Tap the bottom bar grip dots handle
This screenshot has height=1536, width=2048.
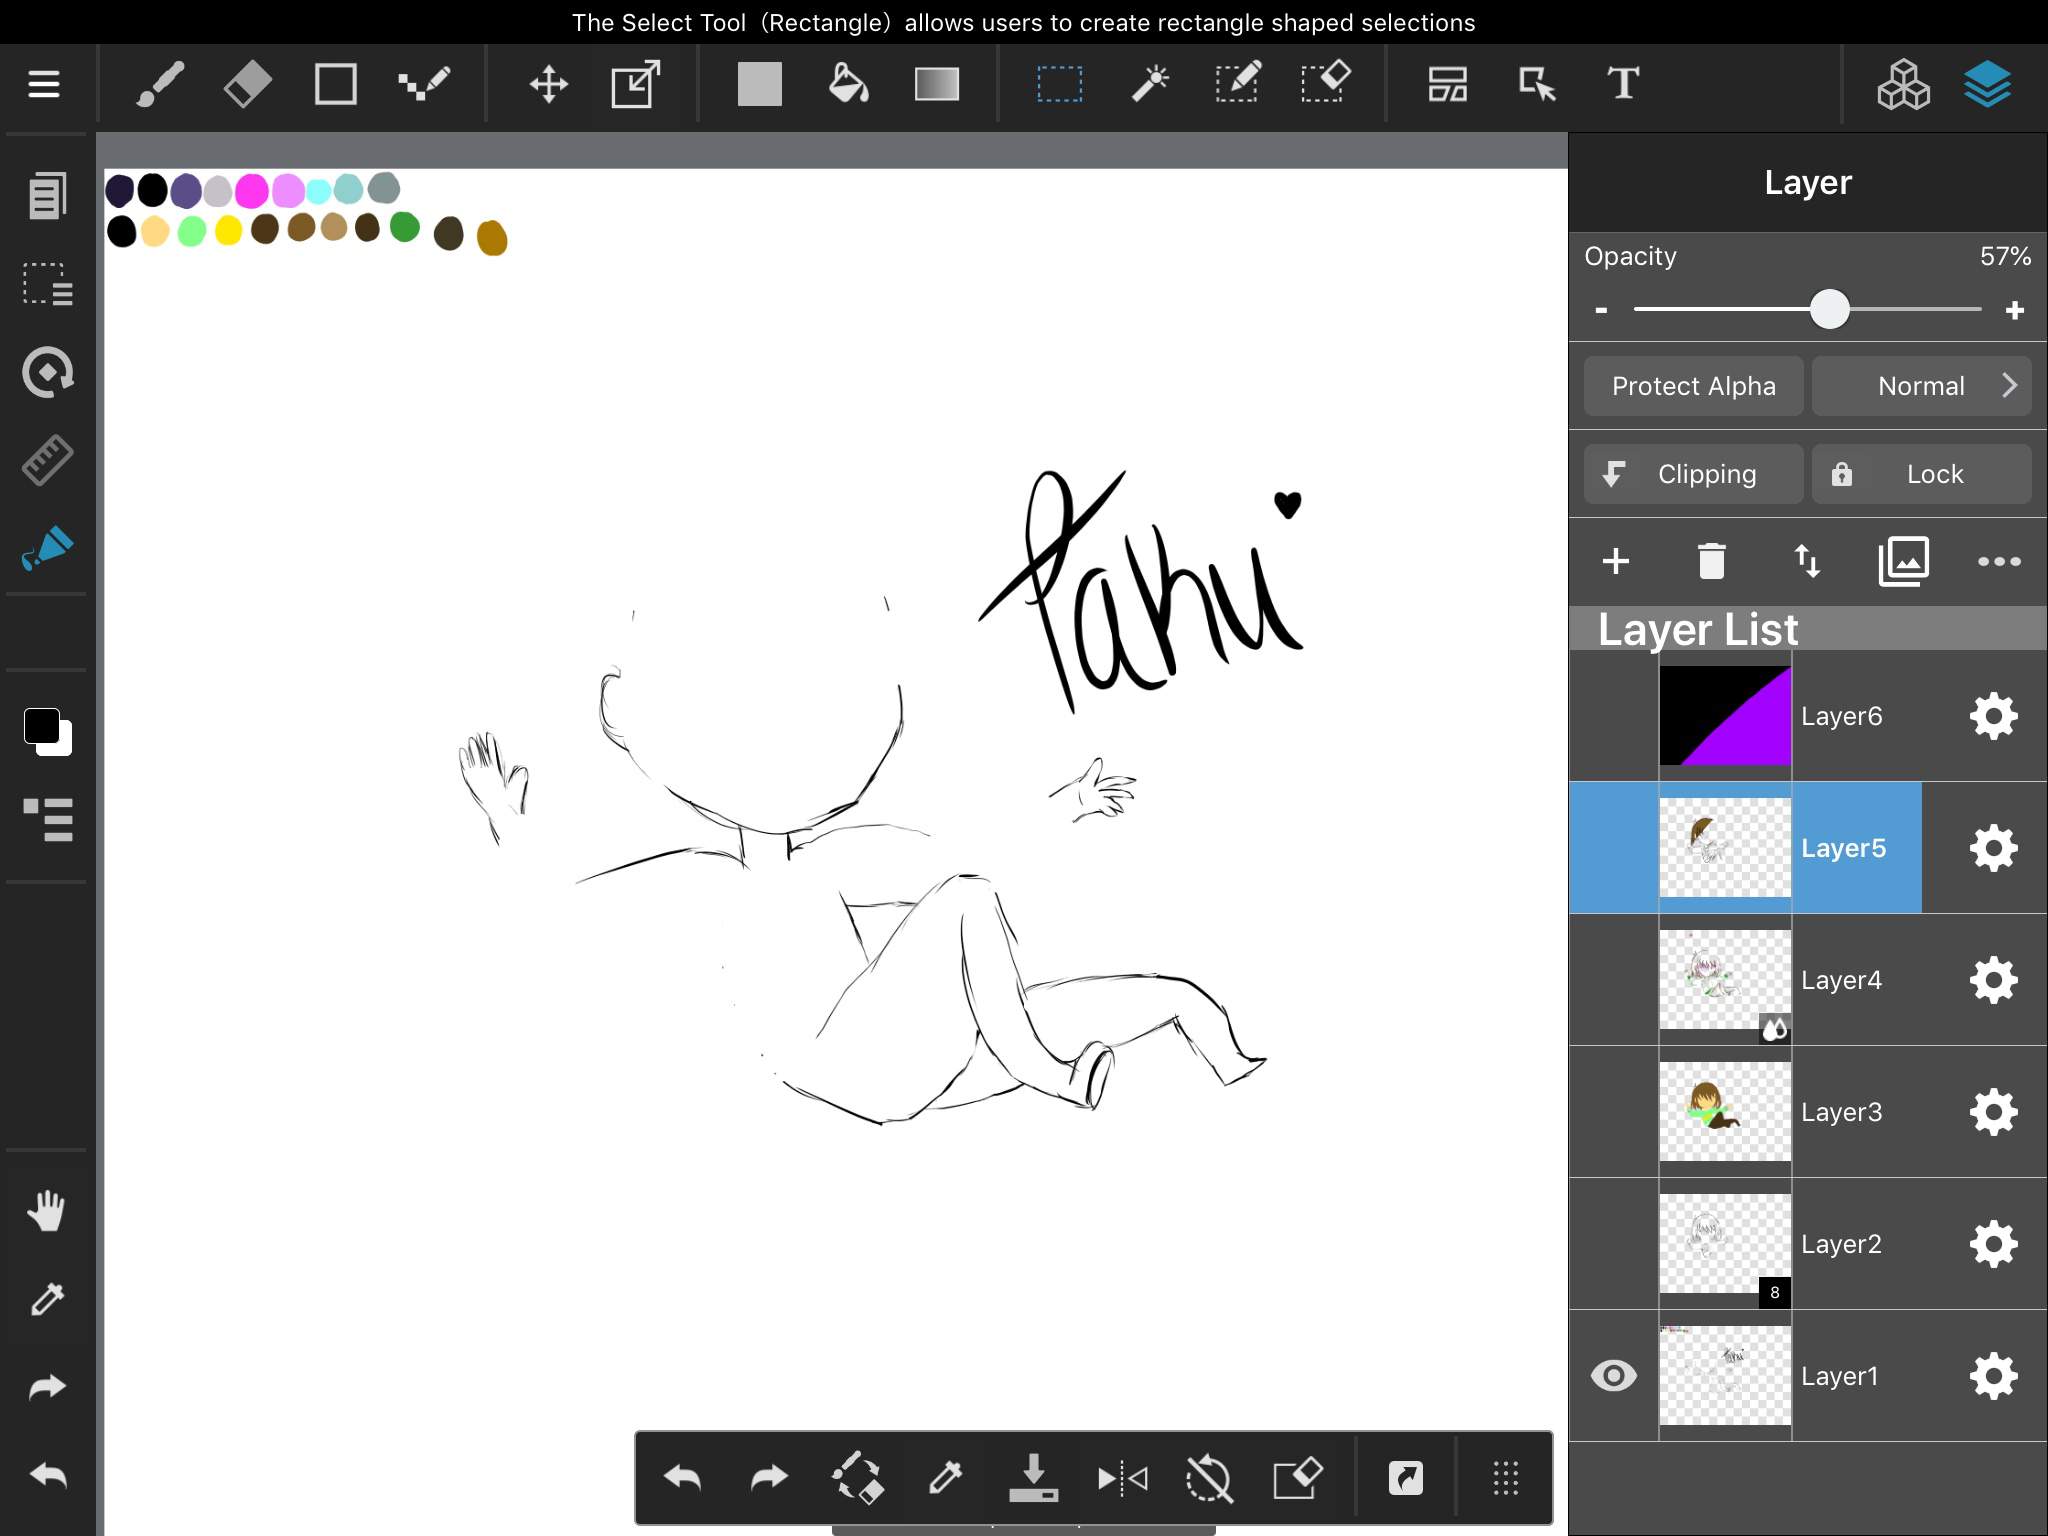pyautogui.click(x=1505, y=1478)
